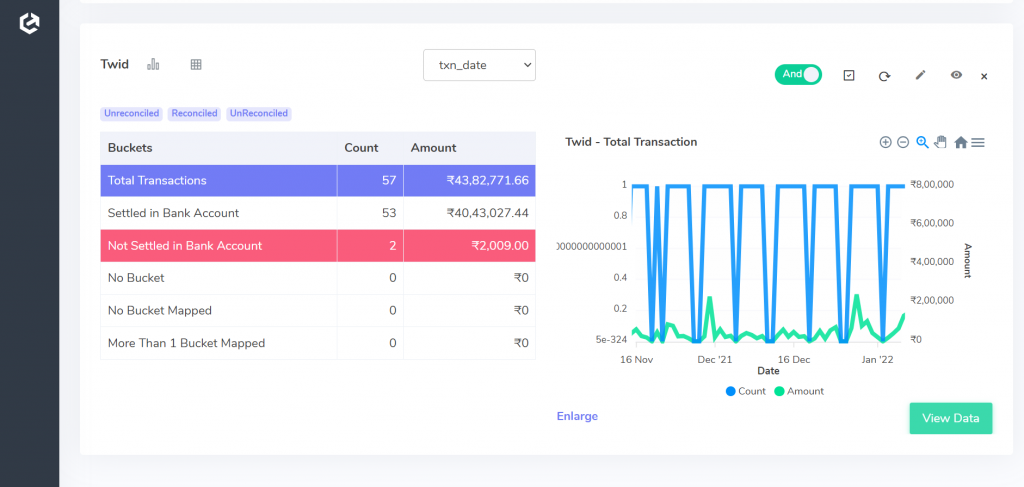1024x487 pixels.
Task: Refresh the Twid widget
Action: [x=884, y=76]
